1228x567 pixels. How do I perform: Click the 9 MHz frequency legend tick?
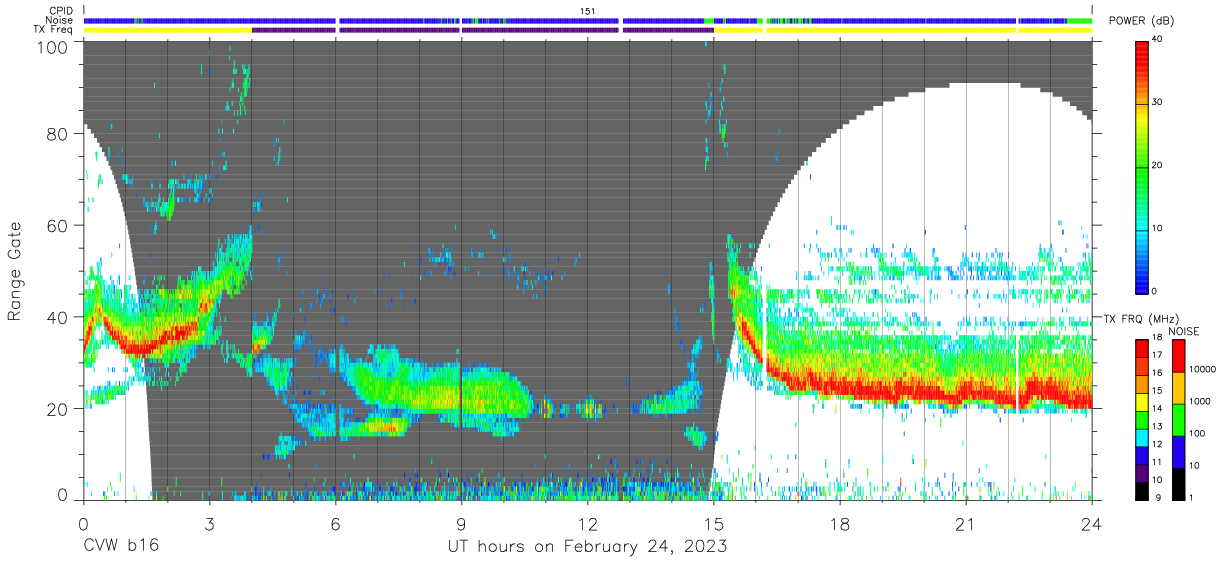pos(1157,498)
